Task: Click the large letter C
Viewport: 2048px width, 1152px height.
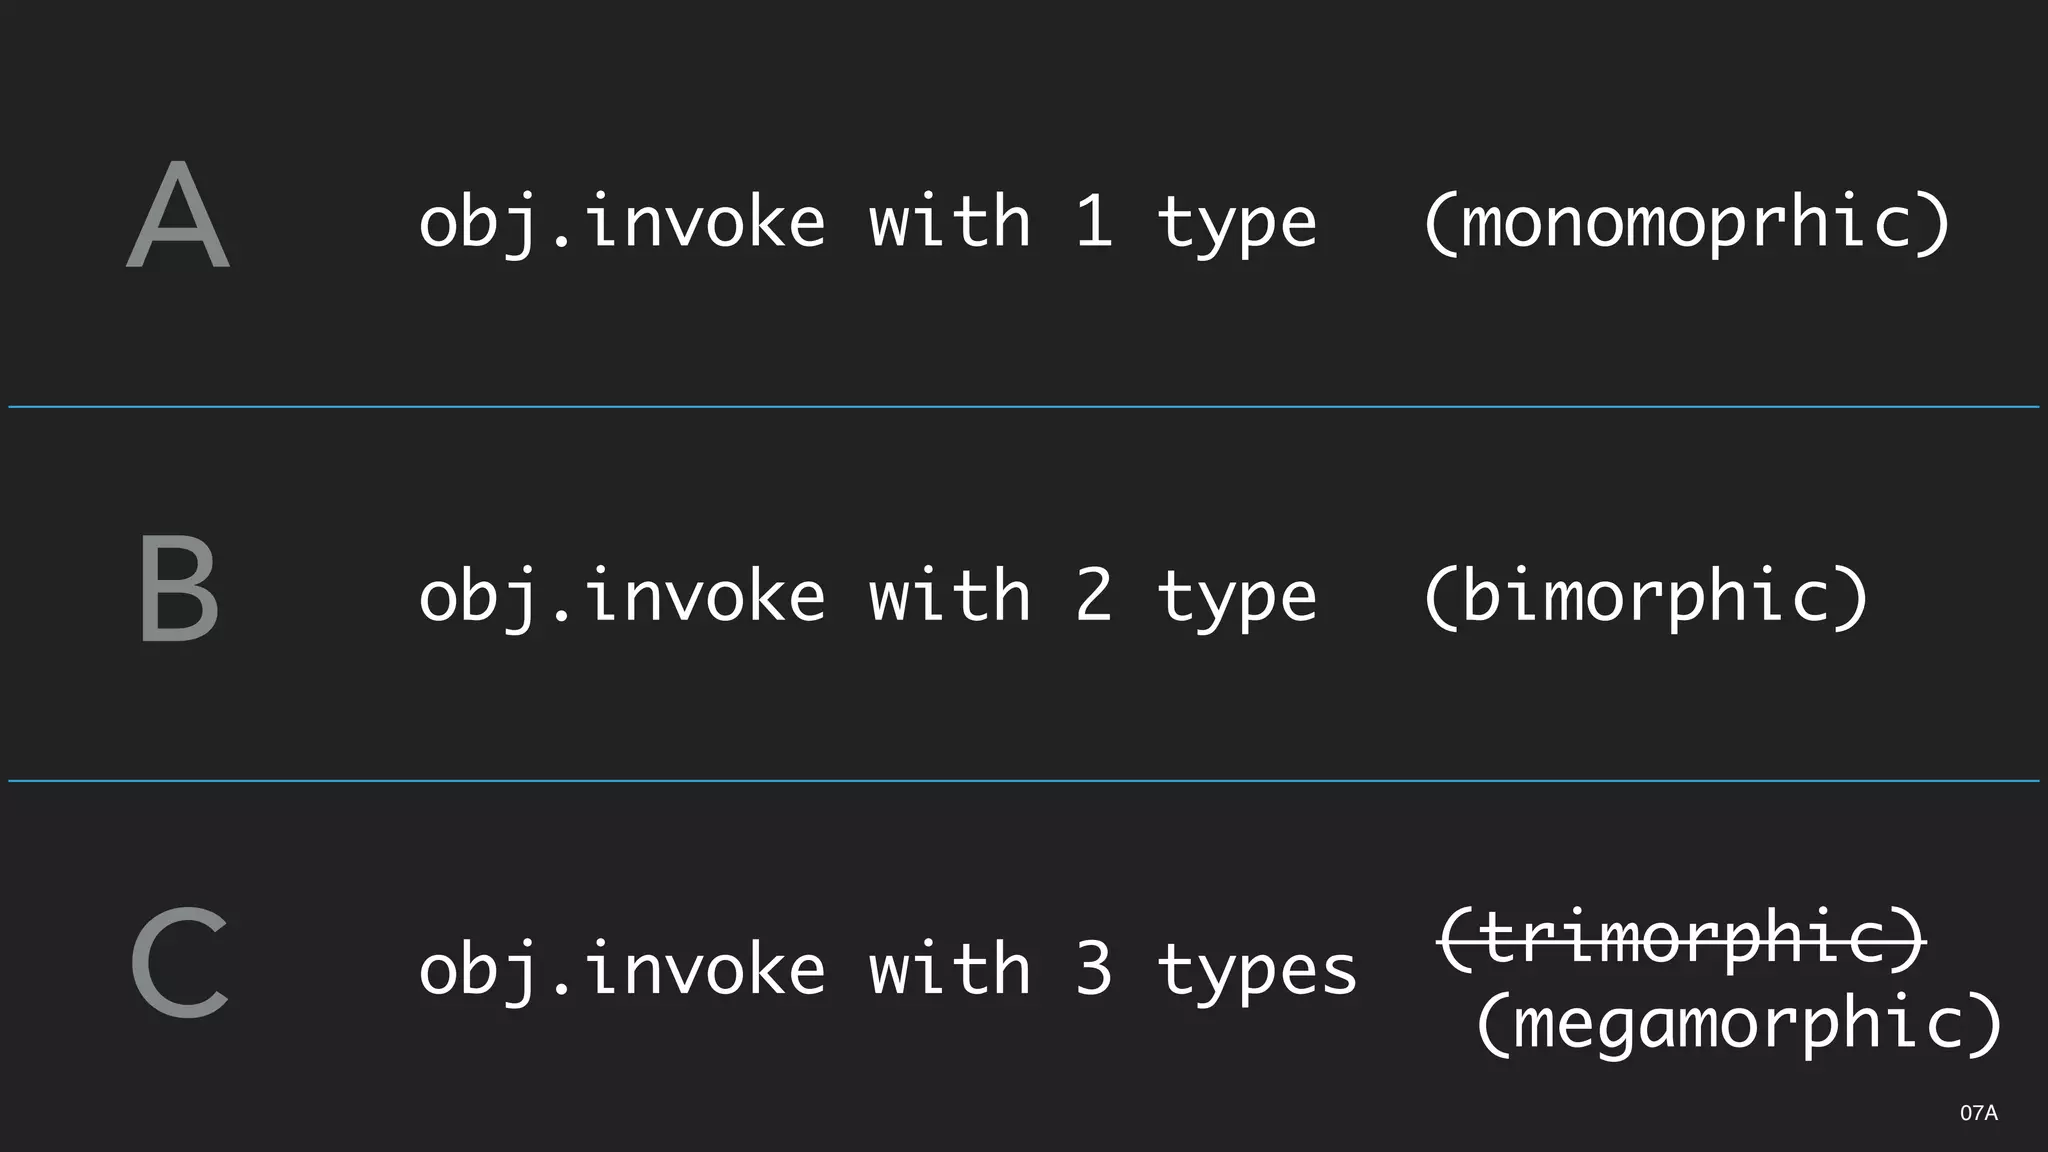Action: (x=180, y=962)
